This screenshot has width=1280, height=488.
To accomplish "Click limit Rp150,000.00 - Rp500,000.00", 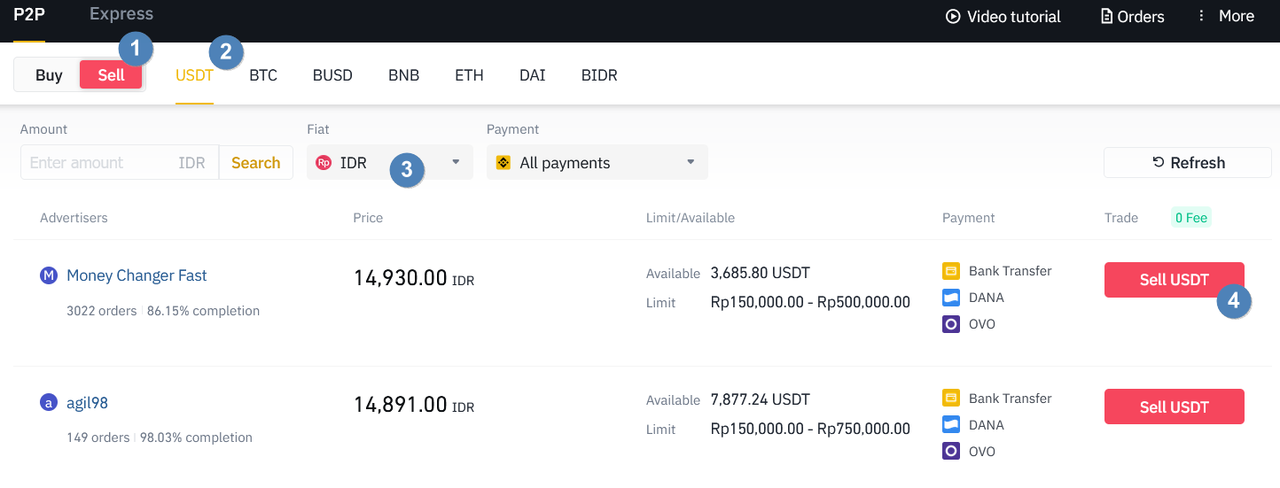I will 810,301.
